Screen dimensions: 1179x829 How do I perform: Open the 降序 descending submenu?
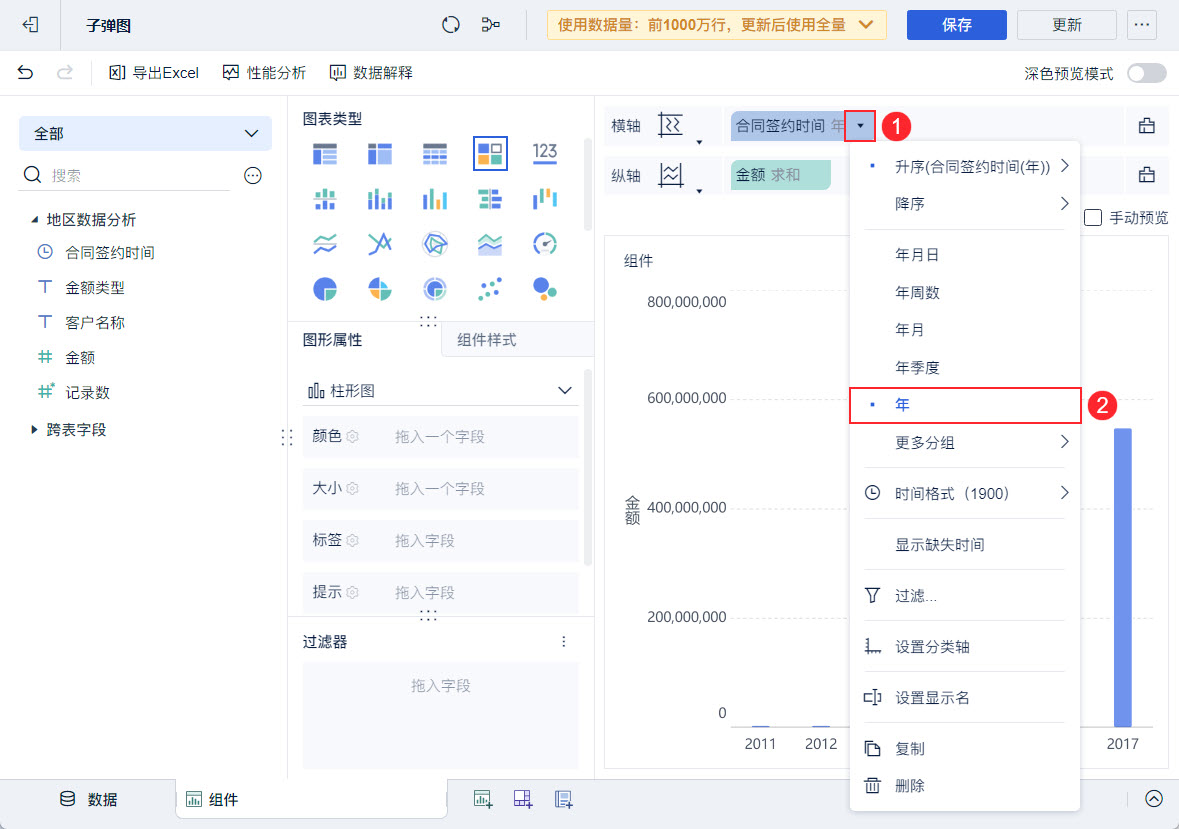coord(965,204)
